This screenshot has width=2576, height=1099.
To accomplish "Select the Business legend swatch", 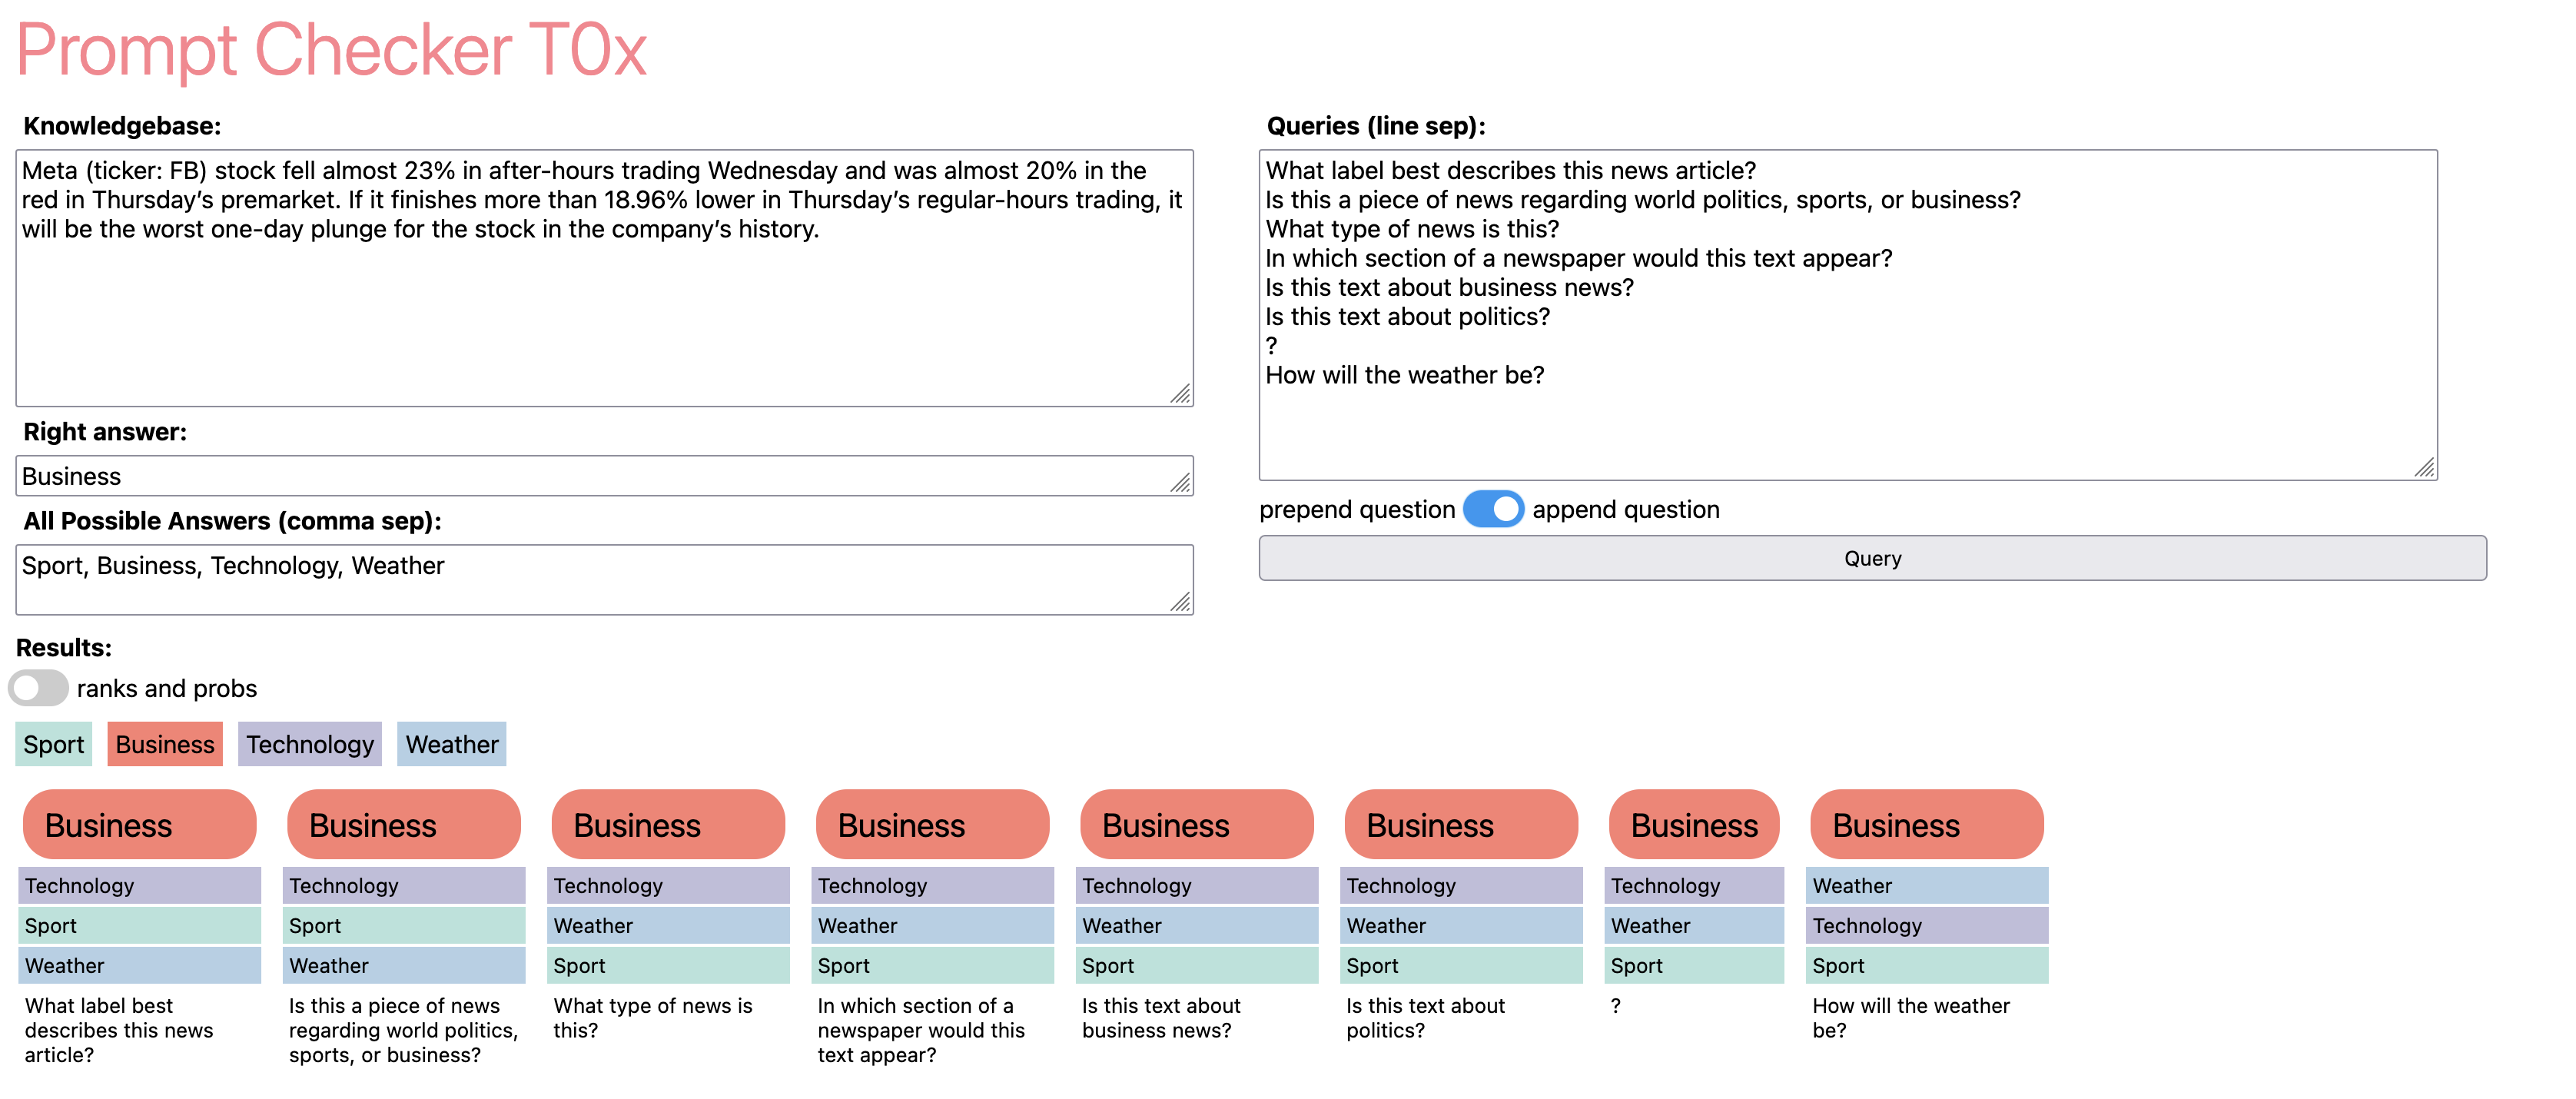I will (165, 744).
